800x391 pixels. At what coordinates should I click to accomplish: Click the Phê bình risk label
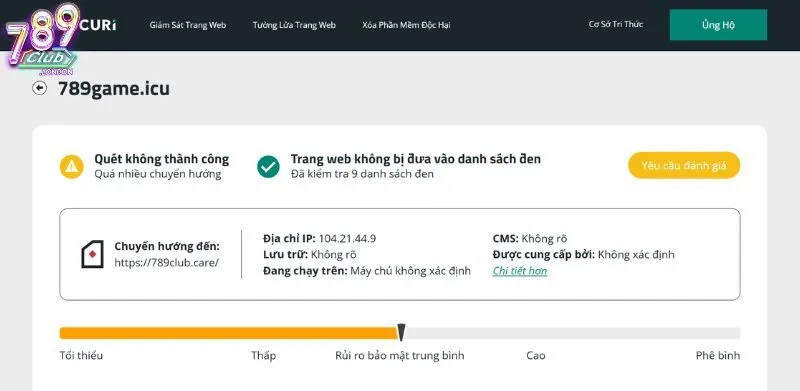pyautogui.click(x=718, y=355)
